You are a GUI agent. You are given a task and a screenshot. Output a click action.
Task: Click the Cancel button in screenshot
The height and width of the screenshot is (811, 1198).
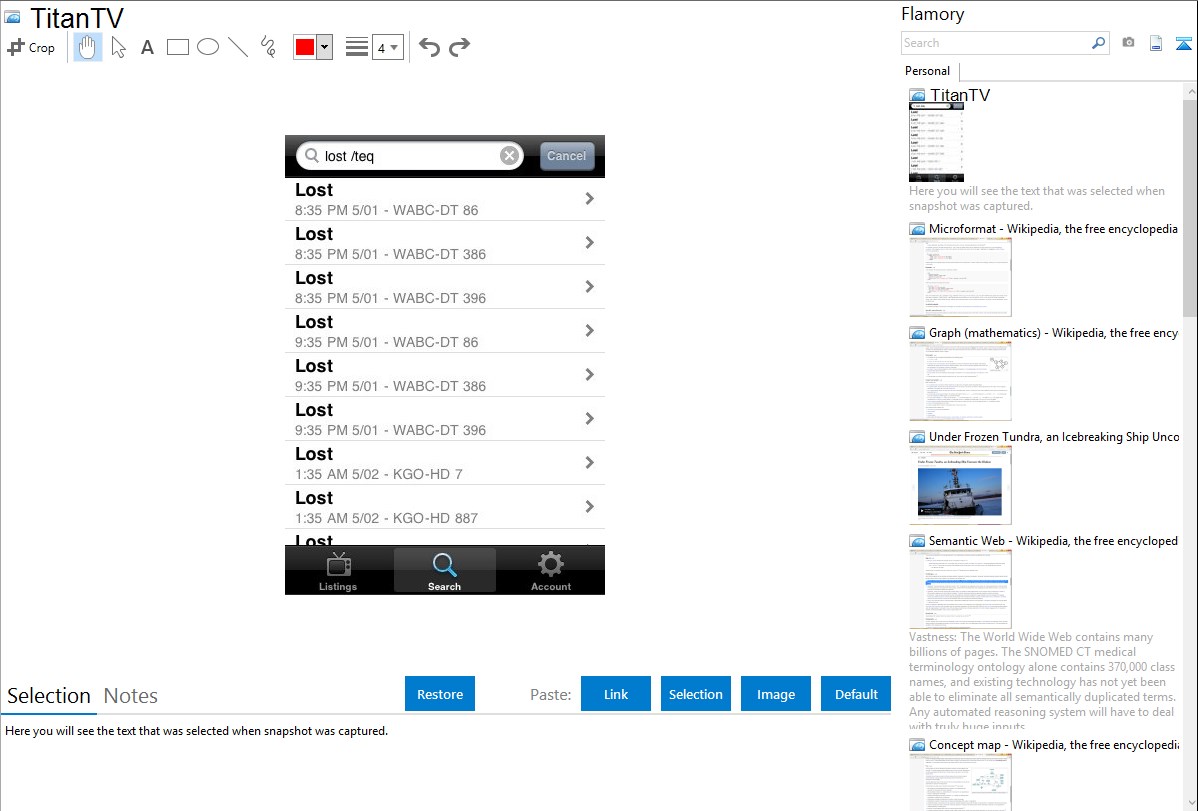[x=566, y=156]
